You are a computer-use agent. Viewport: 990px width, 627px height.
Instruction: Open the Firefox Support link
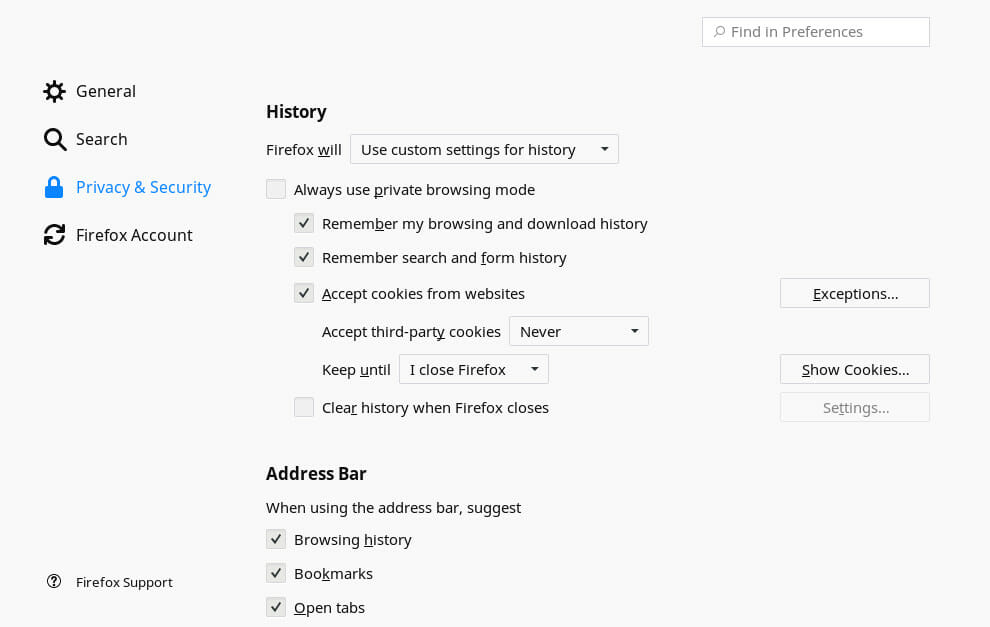pyautogui.click(x=124, y=582)
